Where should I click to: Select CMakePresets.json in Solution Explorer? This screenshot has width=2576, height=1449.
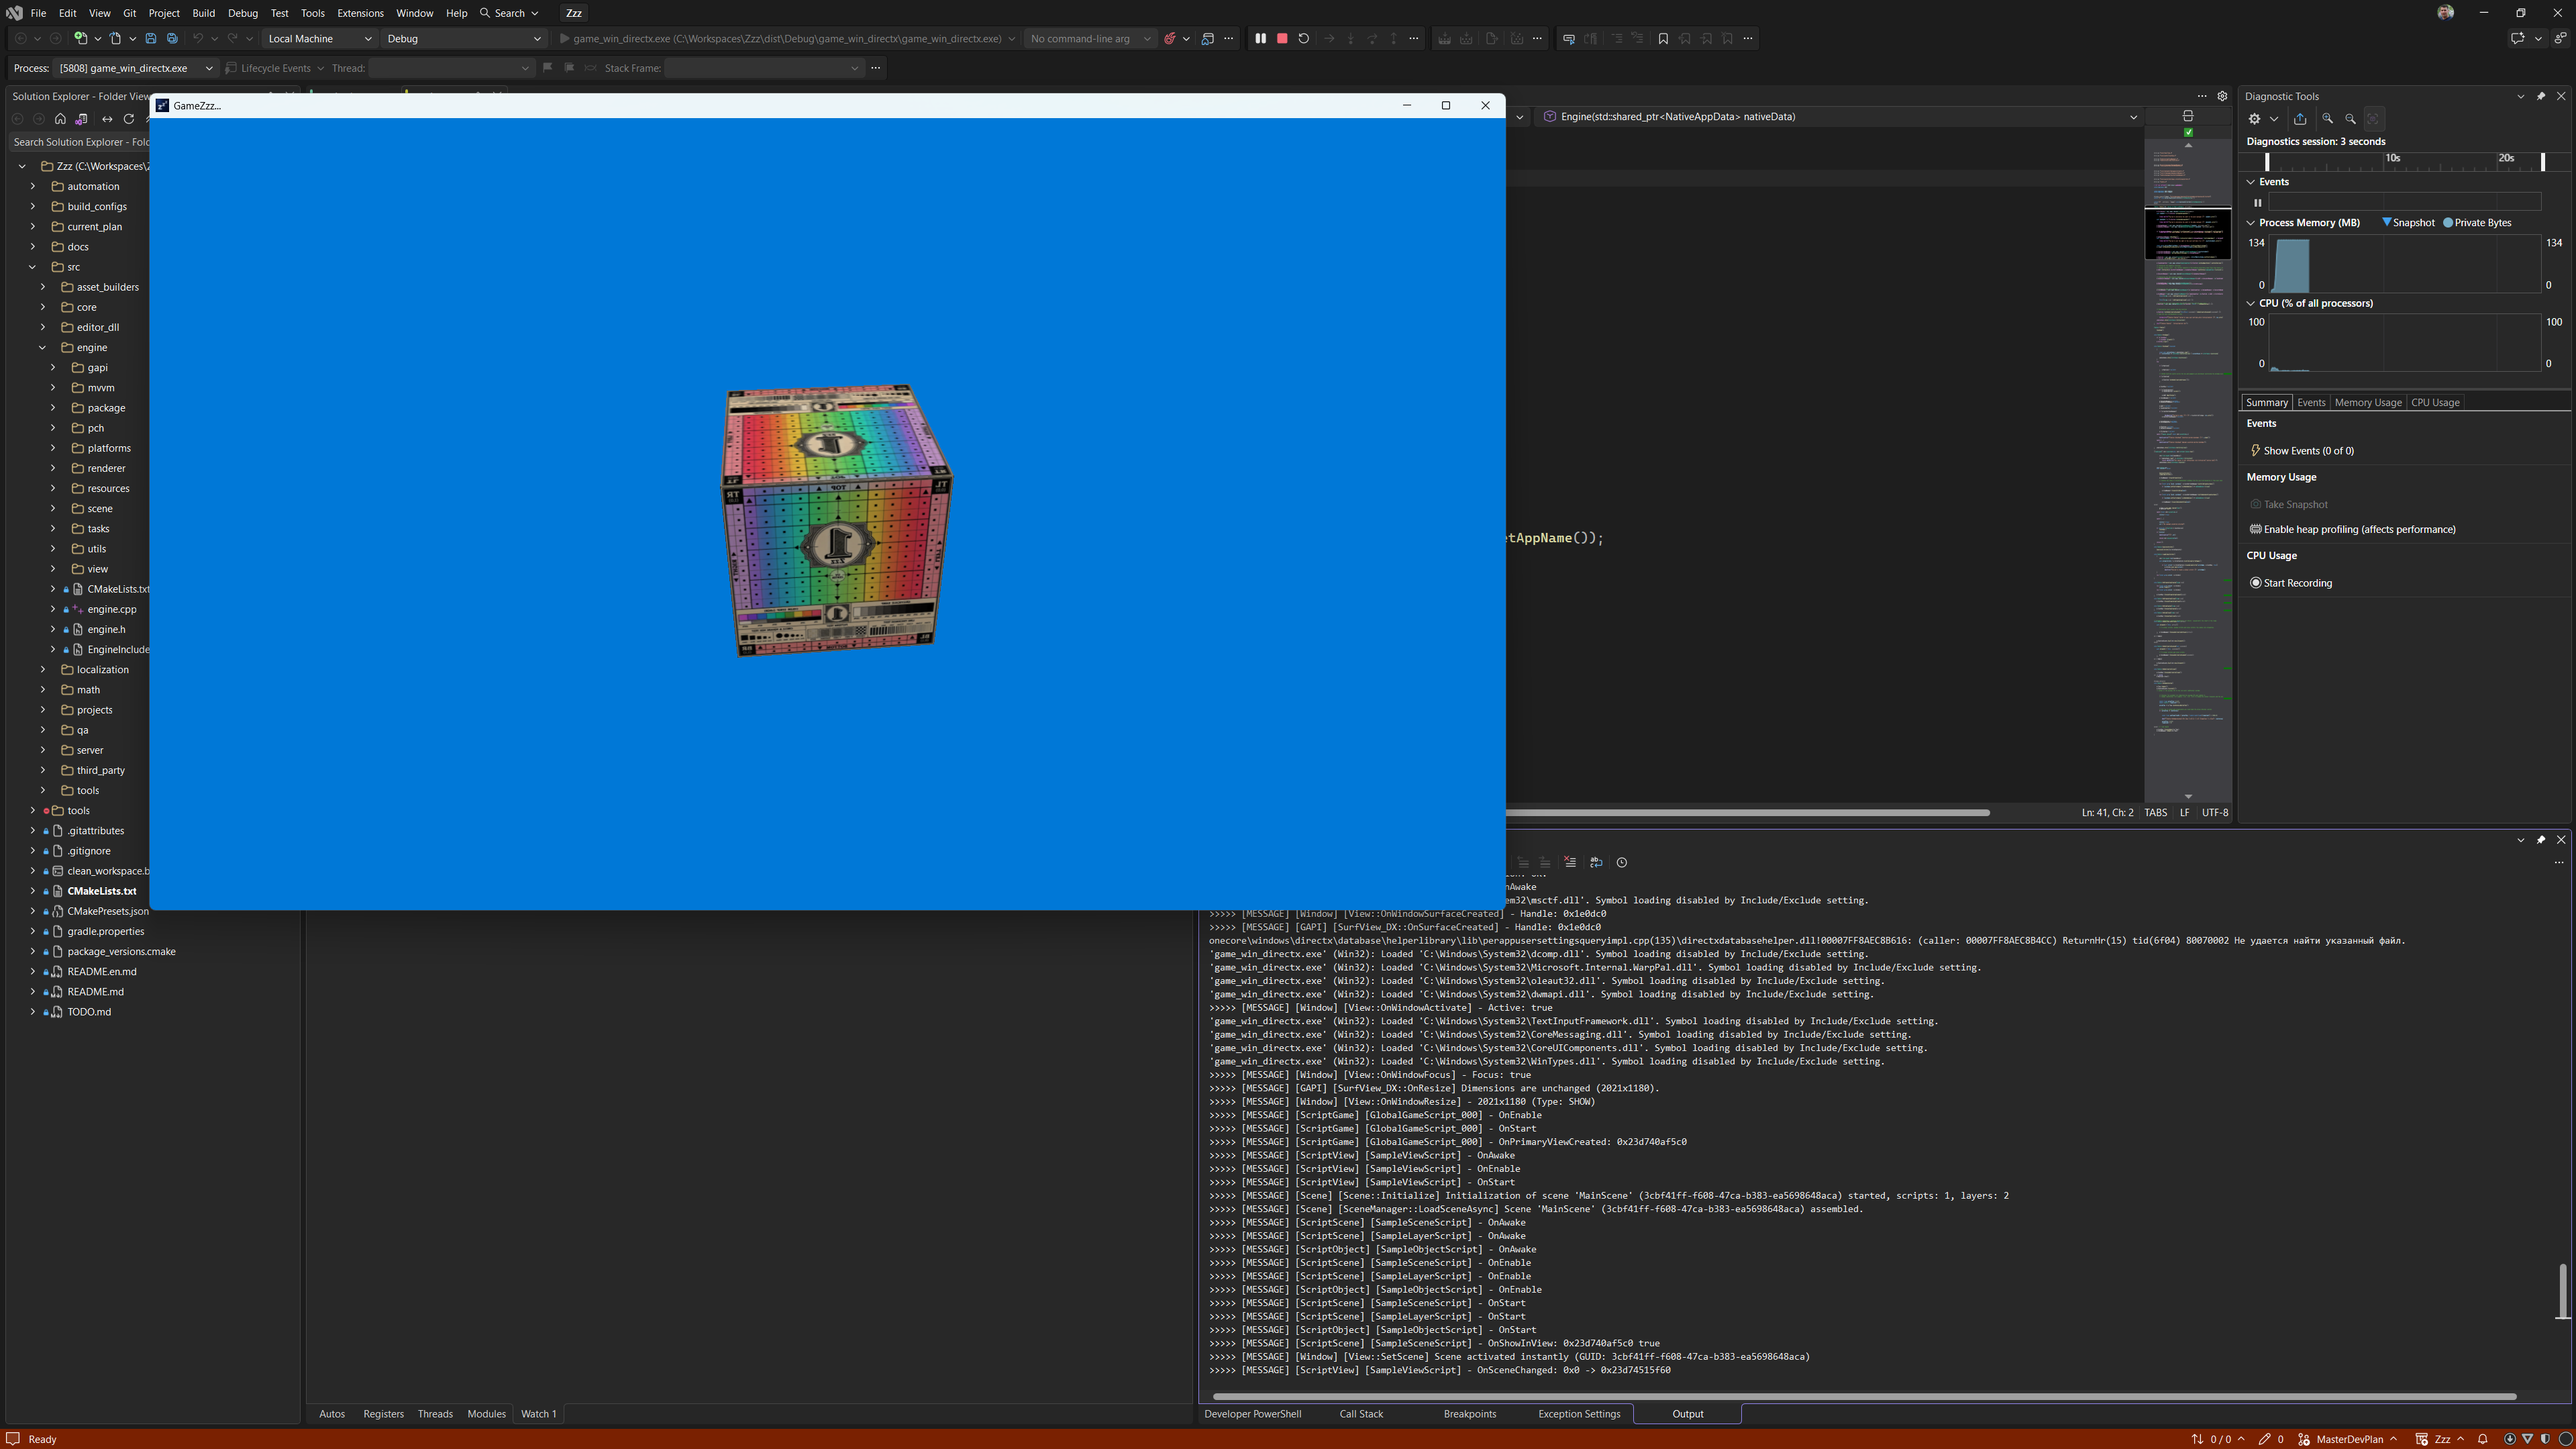coord(108,911)
